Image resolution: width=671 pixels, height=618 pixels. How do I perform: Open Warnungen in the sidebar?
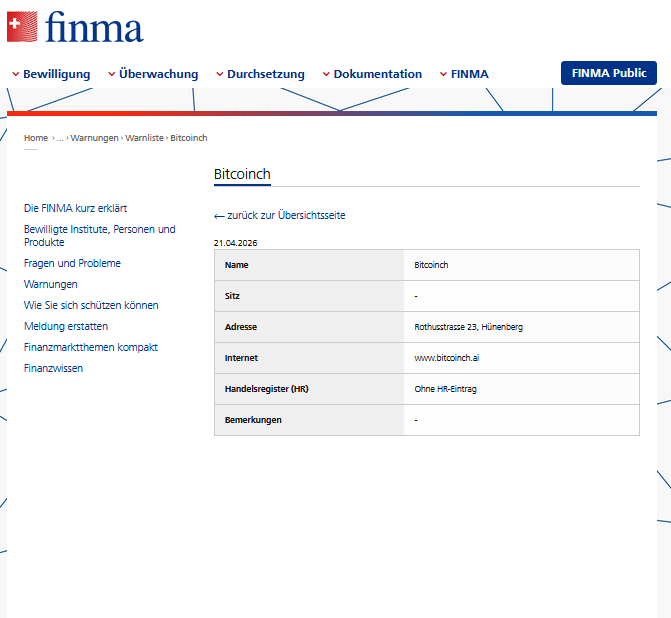[50, 284]
